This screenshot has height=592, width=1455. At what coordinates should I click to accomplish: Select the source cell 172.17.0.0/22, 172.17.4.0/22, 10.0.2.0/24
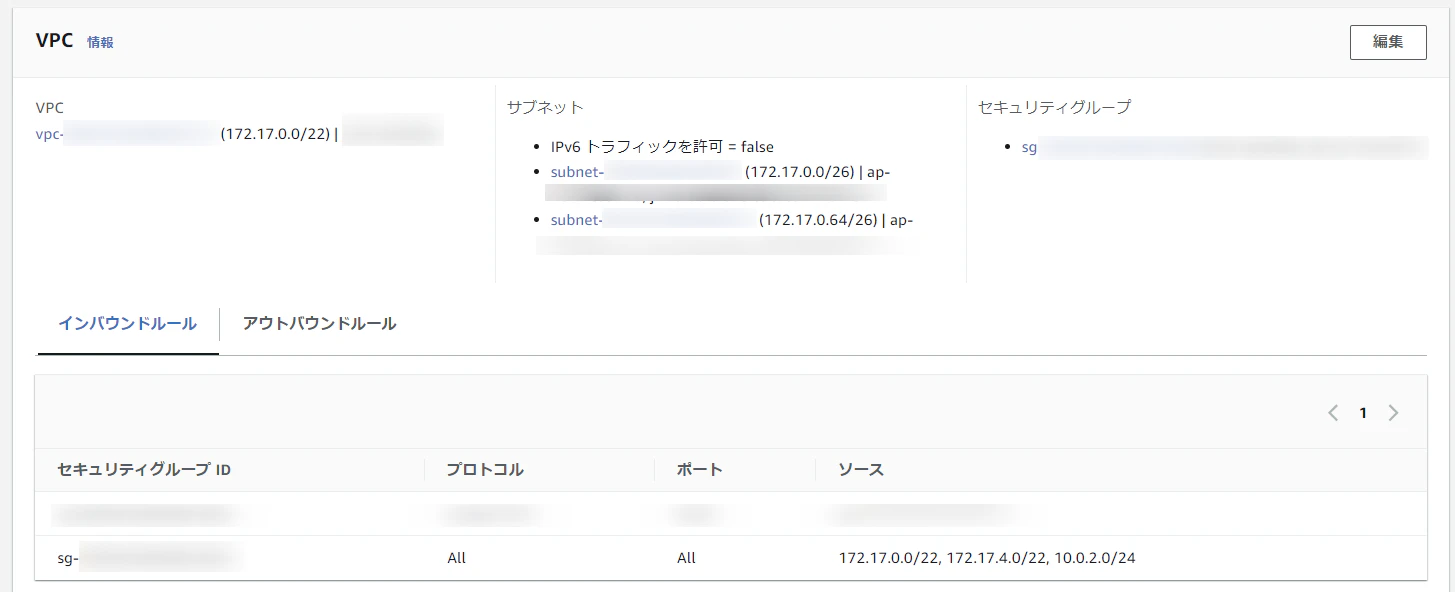coord(987,558)
